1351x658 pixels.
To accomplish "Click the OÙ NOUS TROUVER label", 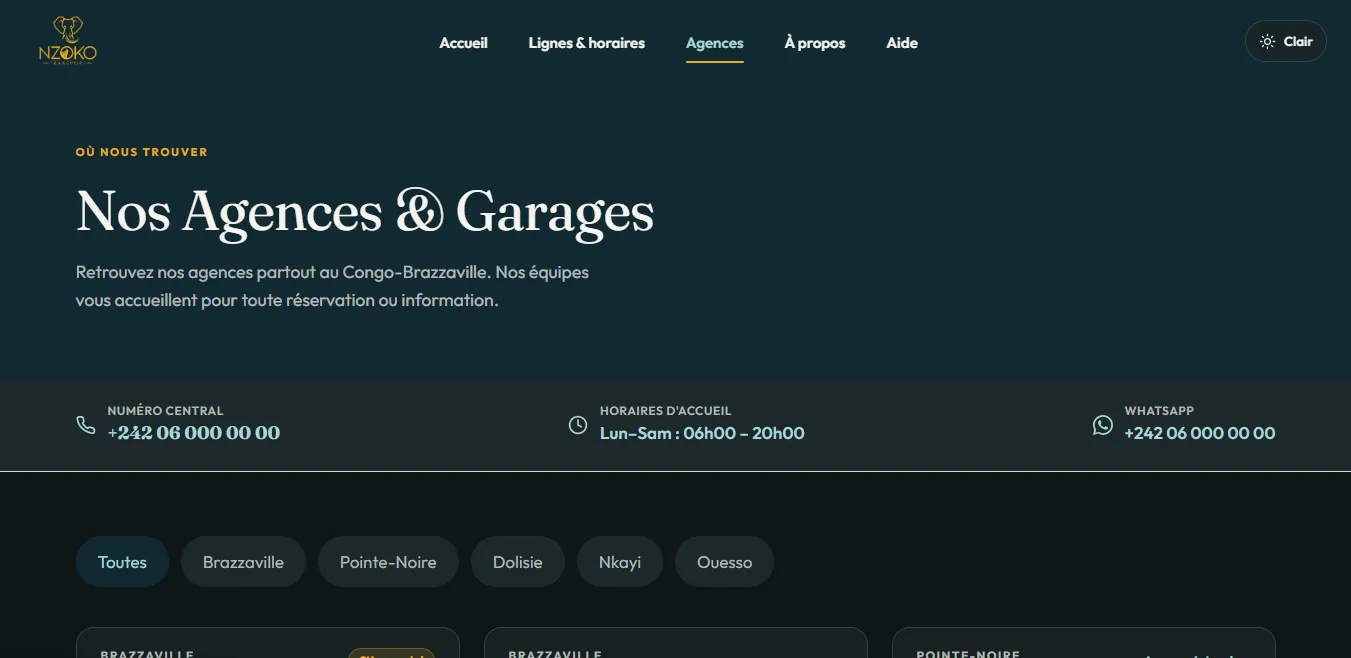I will pyautogui.click(x=142, y=152).
